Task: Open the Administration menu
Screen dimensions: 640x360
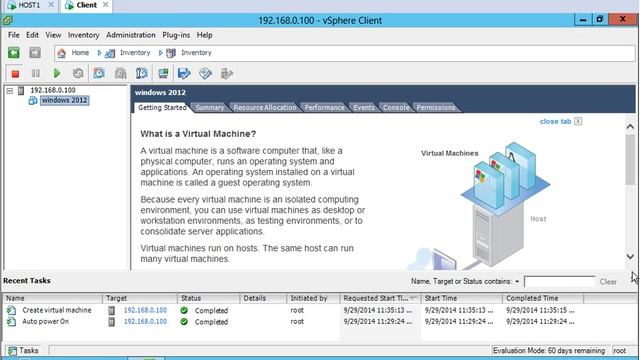Action: [x=131, y=35]
